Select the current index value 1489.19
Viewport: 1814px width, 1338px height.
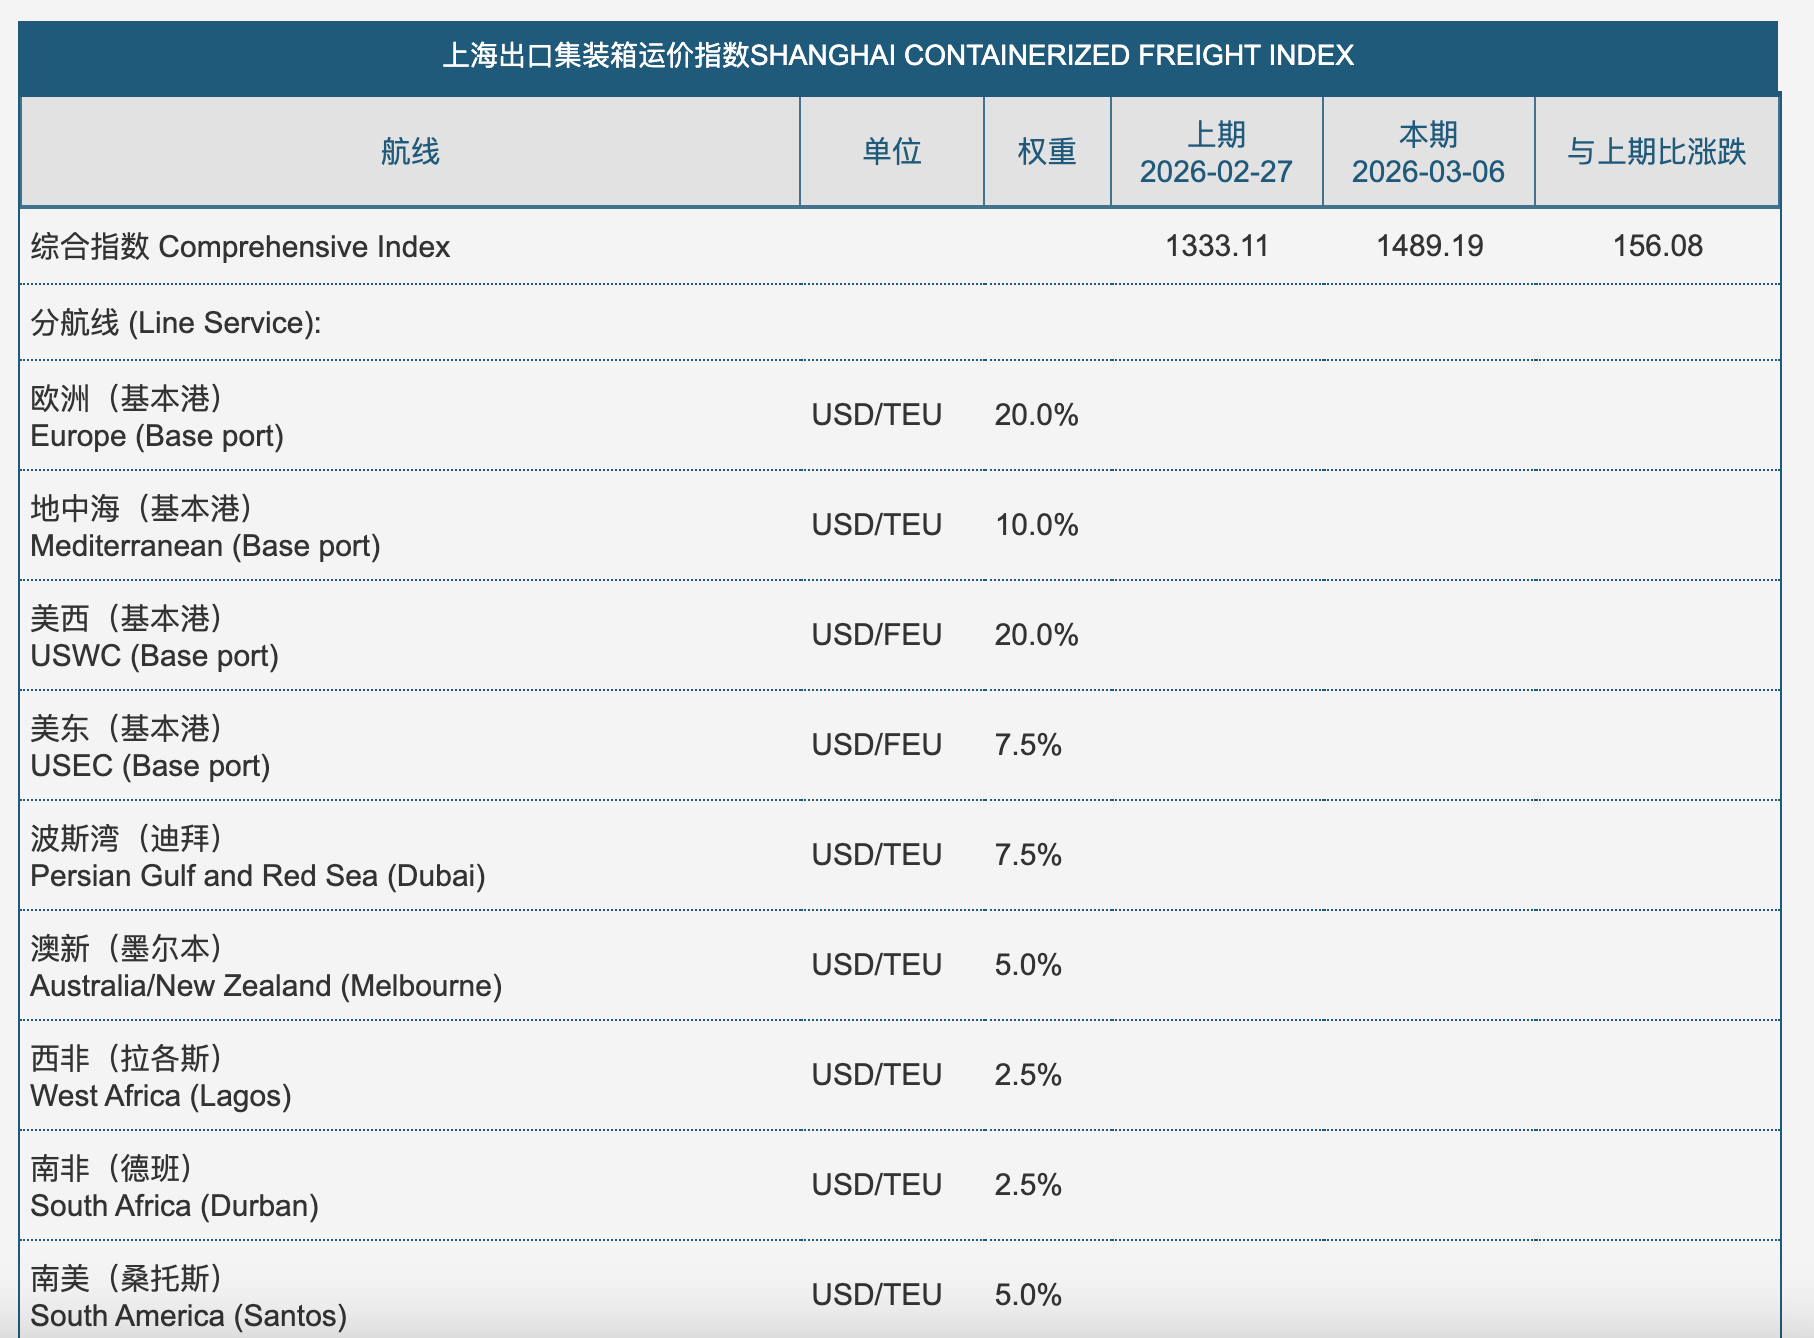(x=1429, y=246)
